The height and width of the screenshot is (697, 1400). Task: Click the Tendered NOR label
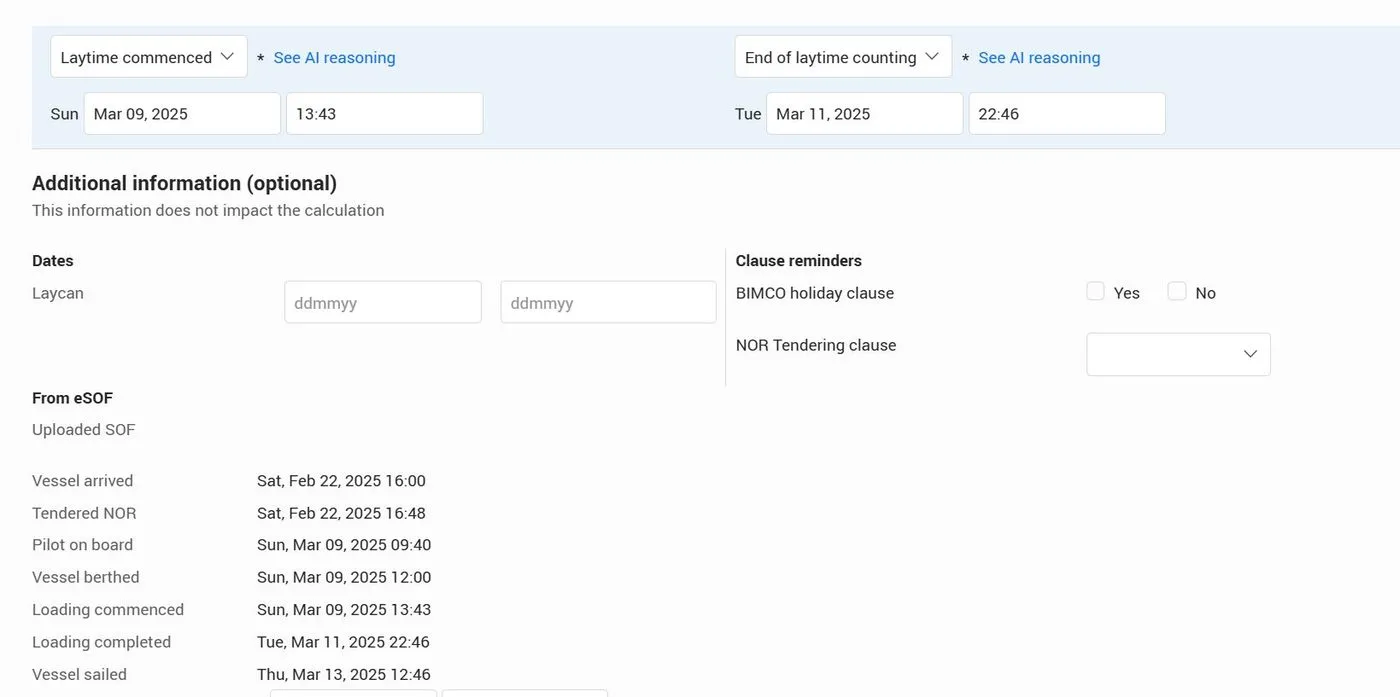84,513
